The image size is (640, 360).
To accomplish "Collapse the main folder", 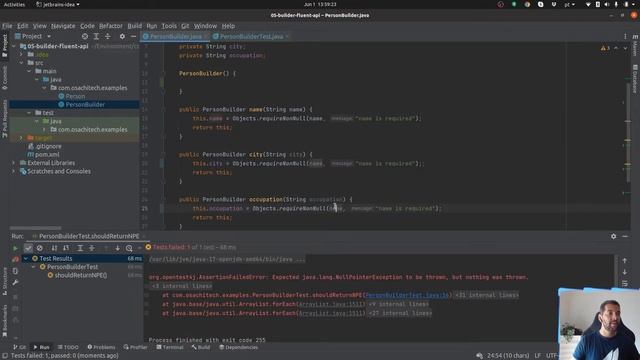I will (29, 71).
